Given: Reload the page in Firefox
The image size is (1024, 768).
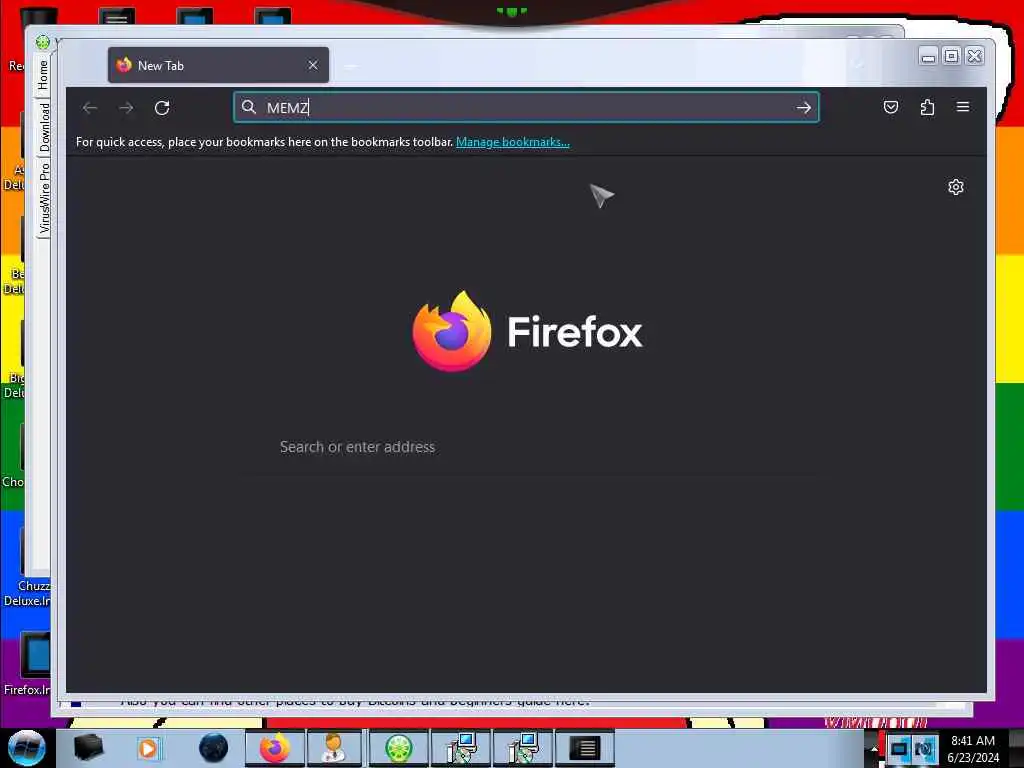Looking at the screenshot, I should click(x=162, y=108).
